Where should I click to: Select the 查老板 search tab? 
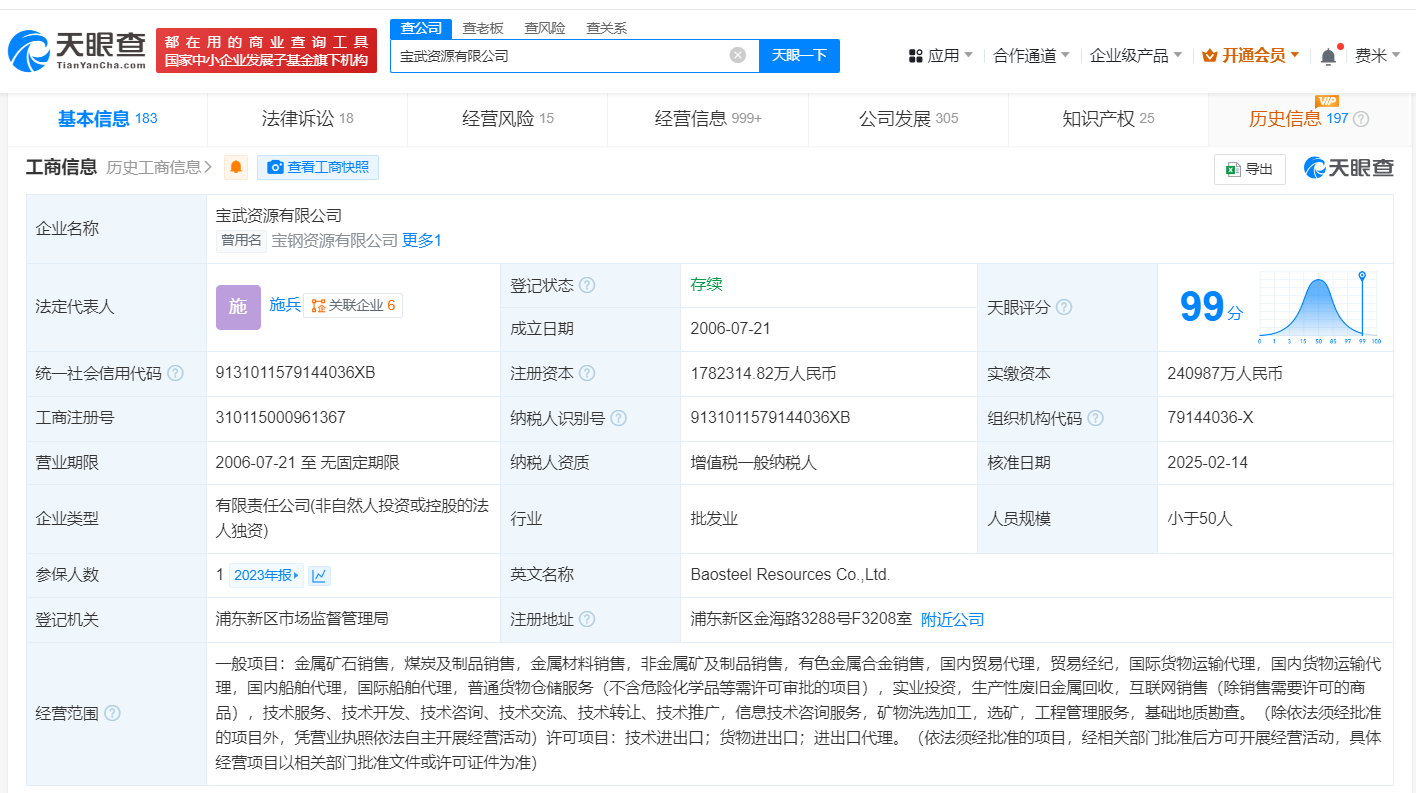482,28
